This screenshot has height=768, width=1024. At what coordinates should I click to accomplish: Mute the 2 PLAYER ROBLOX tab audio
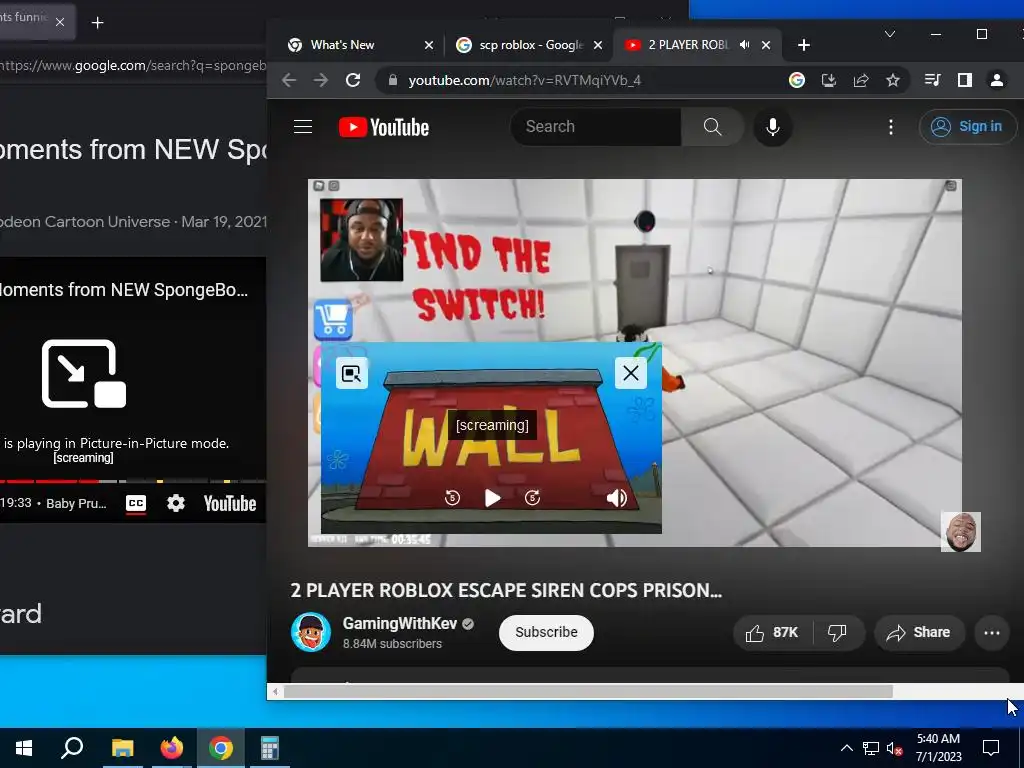(x=744, y=45)
